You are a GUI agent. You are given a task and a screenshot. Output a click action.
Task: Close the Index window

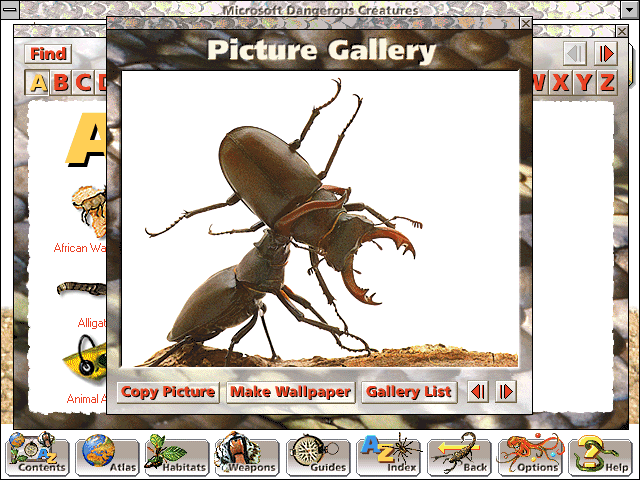click(x=622, y=31)
